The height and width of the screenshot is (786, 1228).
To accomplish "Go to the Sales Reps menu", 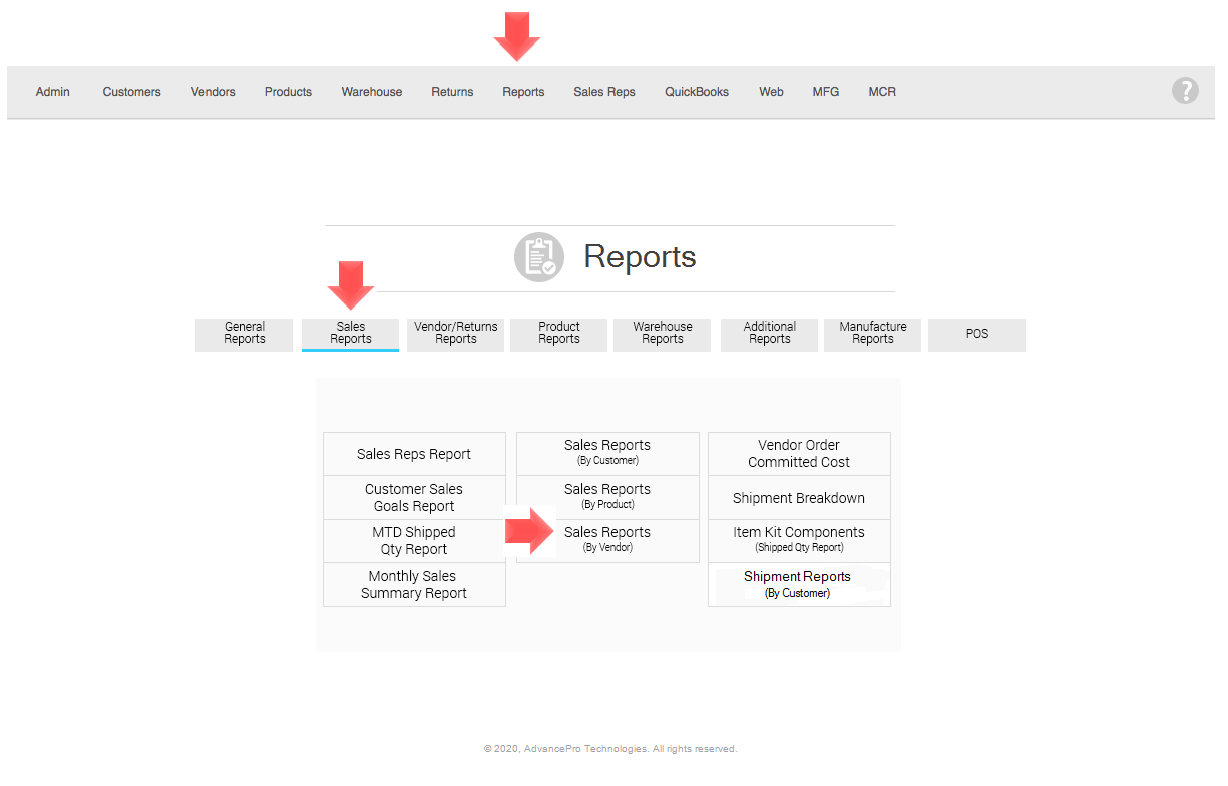I will (604, 92).
